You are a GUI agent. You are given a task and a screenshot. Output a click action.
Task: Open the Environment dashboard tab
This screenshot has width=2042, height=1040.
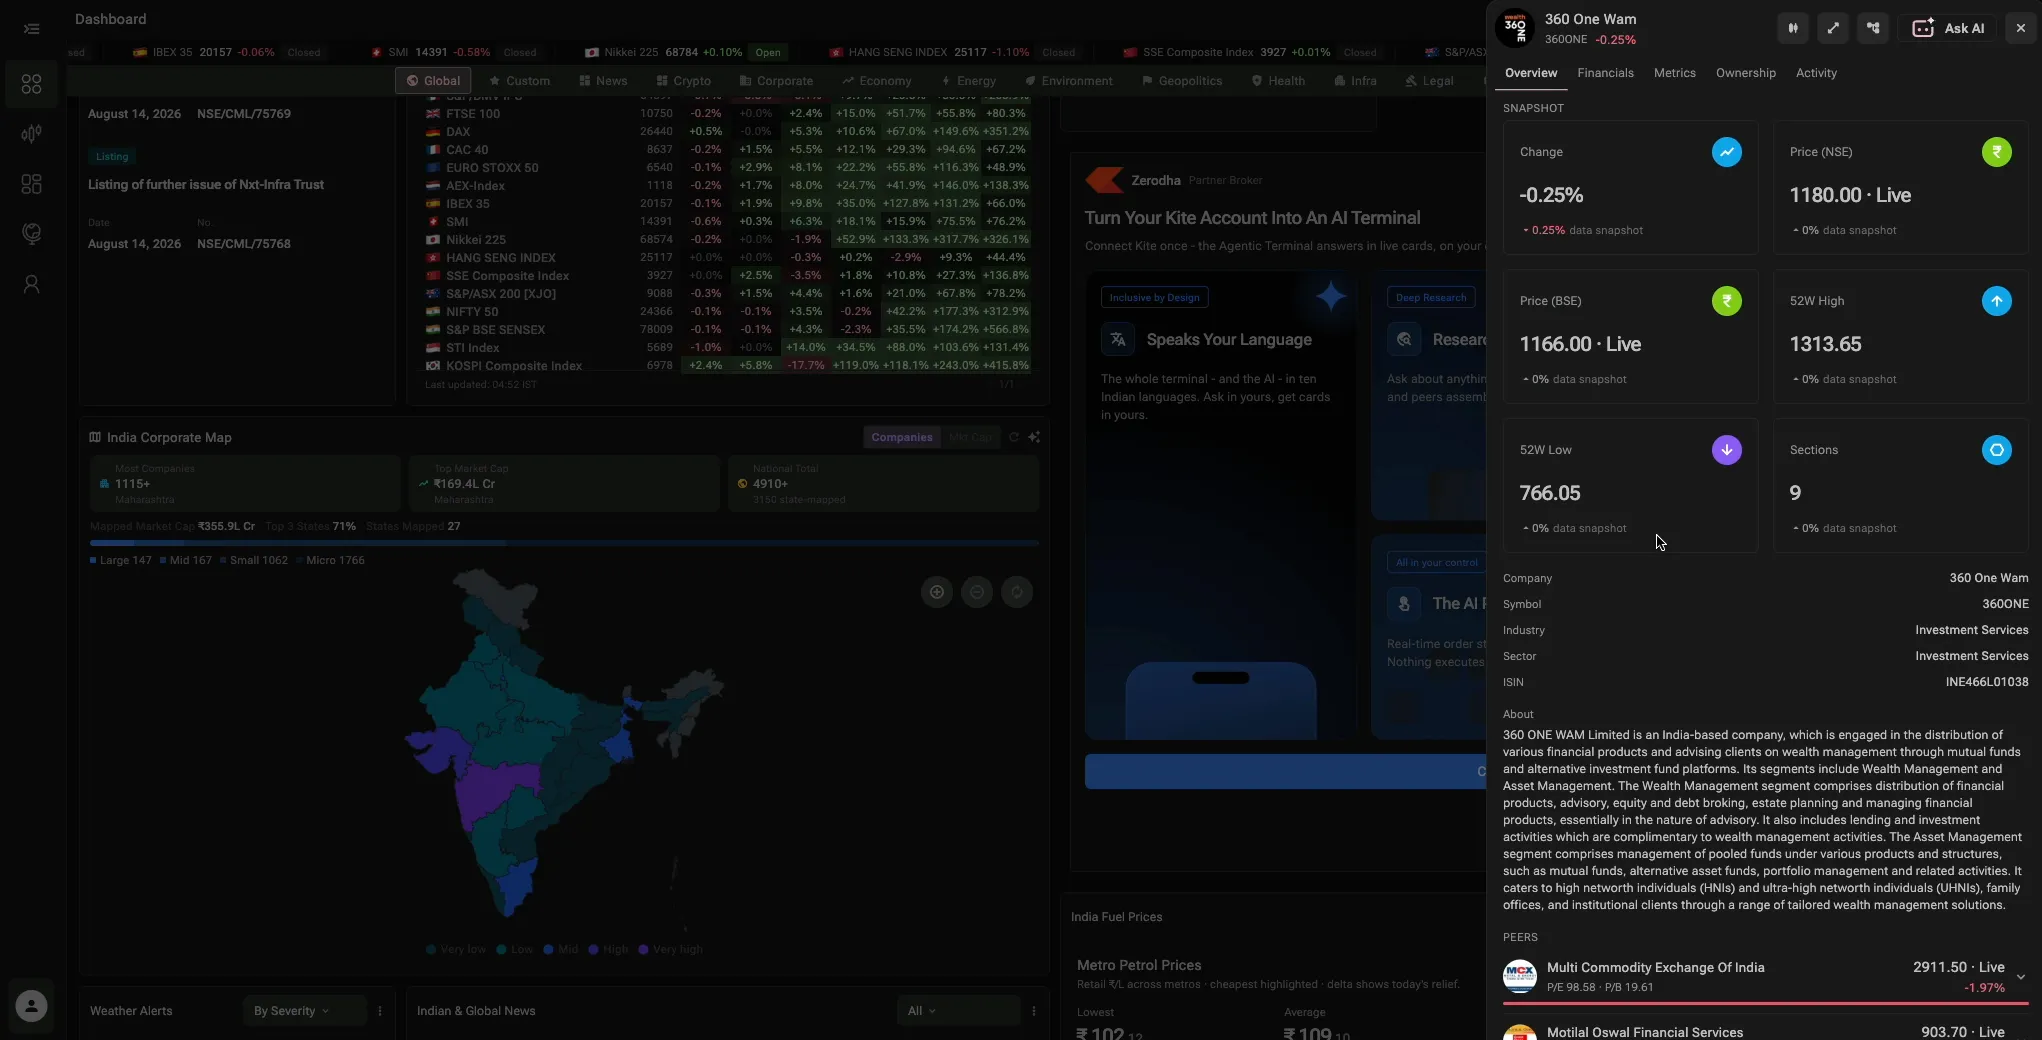coord(1069,81)
